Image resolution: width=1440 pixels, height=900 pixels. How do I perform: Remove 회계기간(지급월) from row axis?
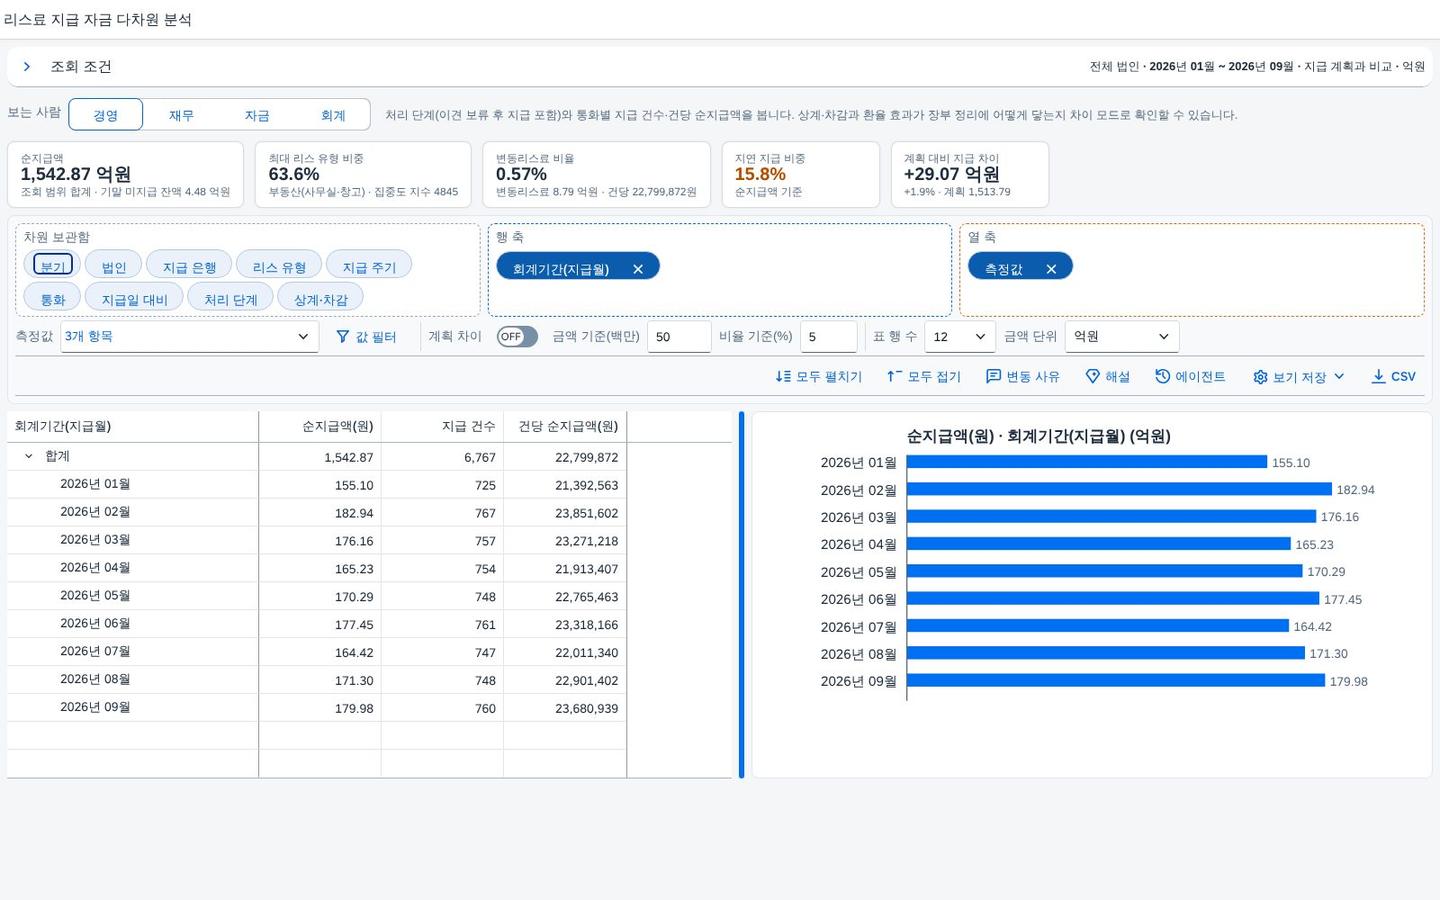coord(638,268)
